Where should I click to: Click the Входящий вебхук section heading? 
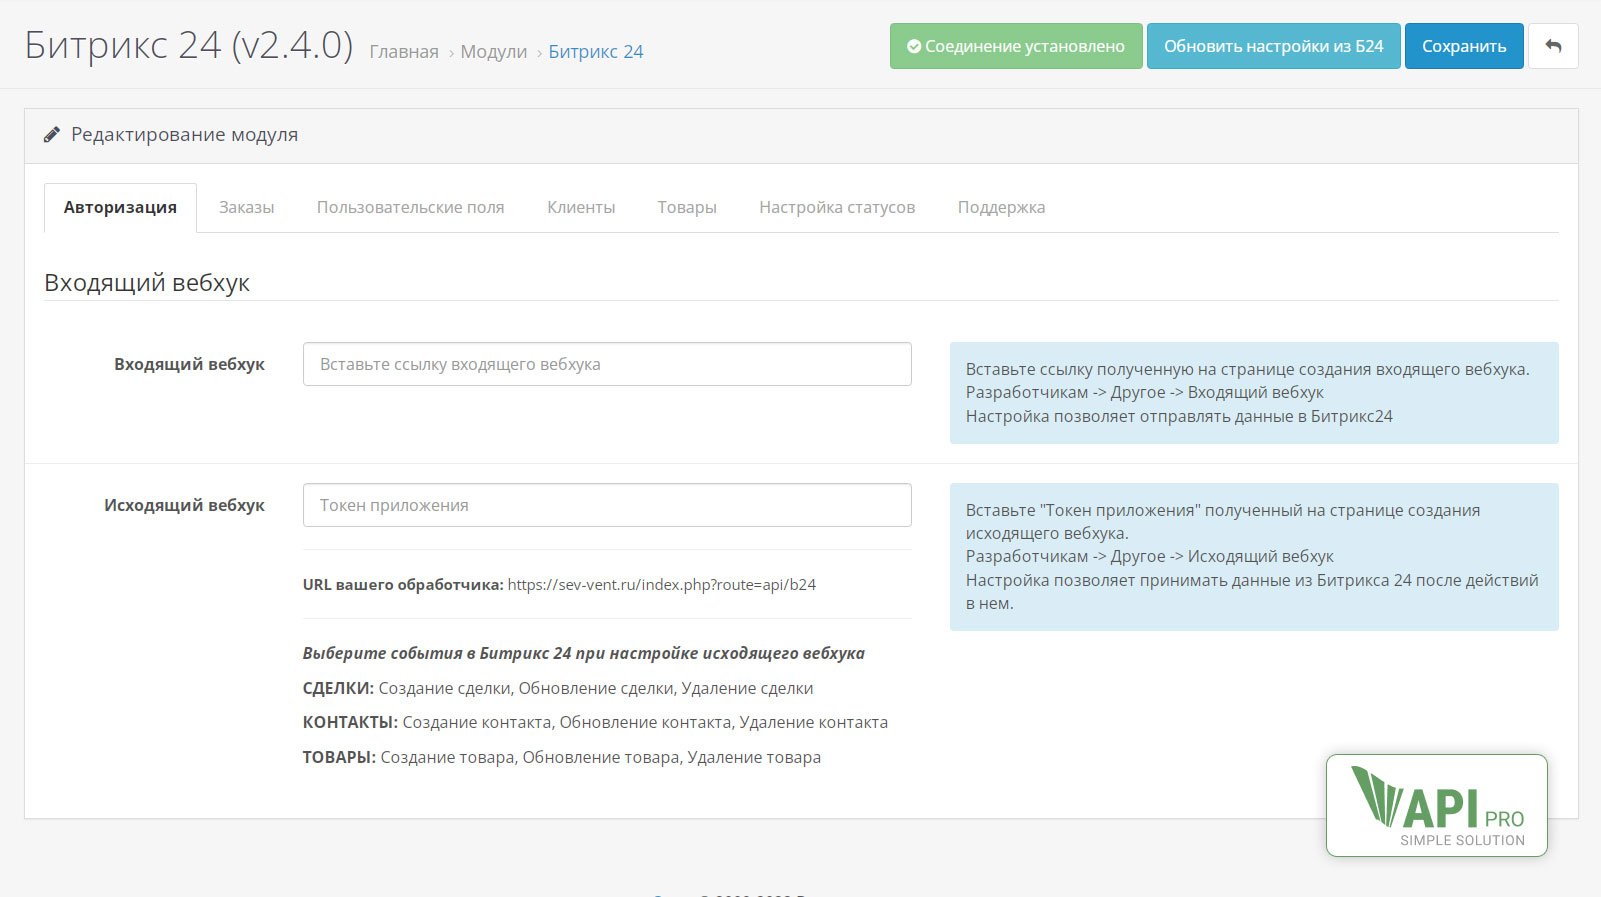pyautogui.click(x=147, y=282)
